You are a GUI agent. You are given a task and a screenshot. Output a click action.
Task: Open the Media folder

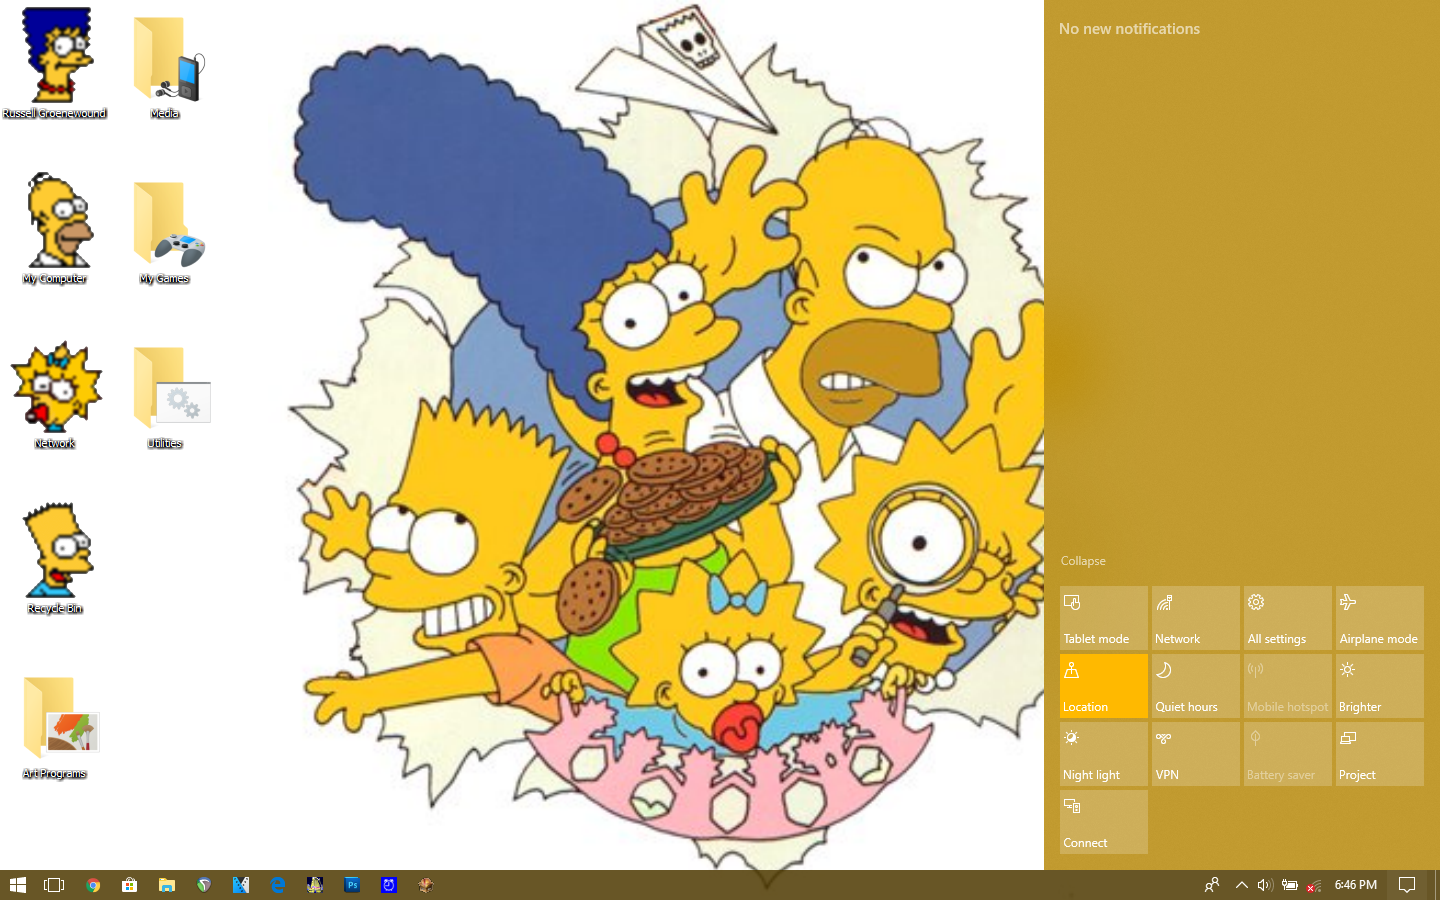click(x=163, y=60)
